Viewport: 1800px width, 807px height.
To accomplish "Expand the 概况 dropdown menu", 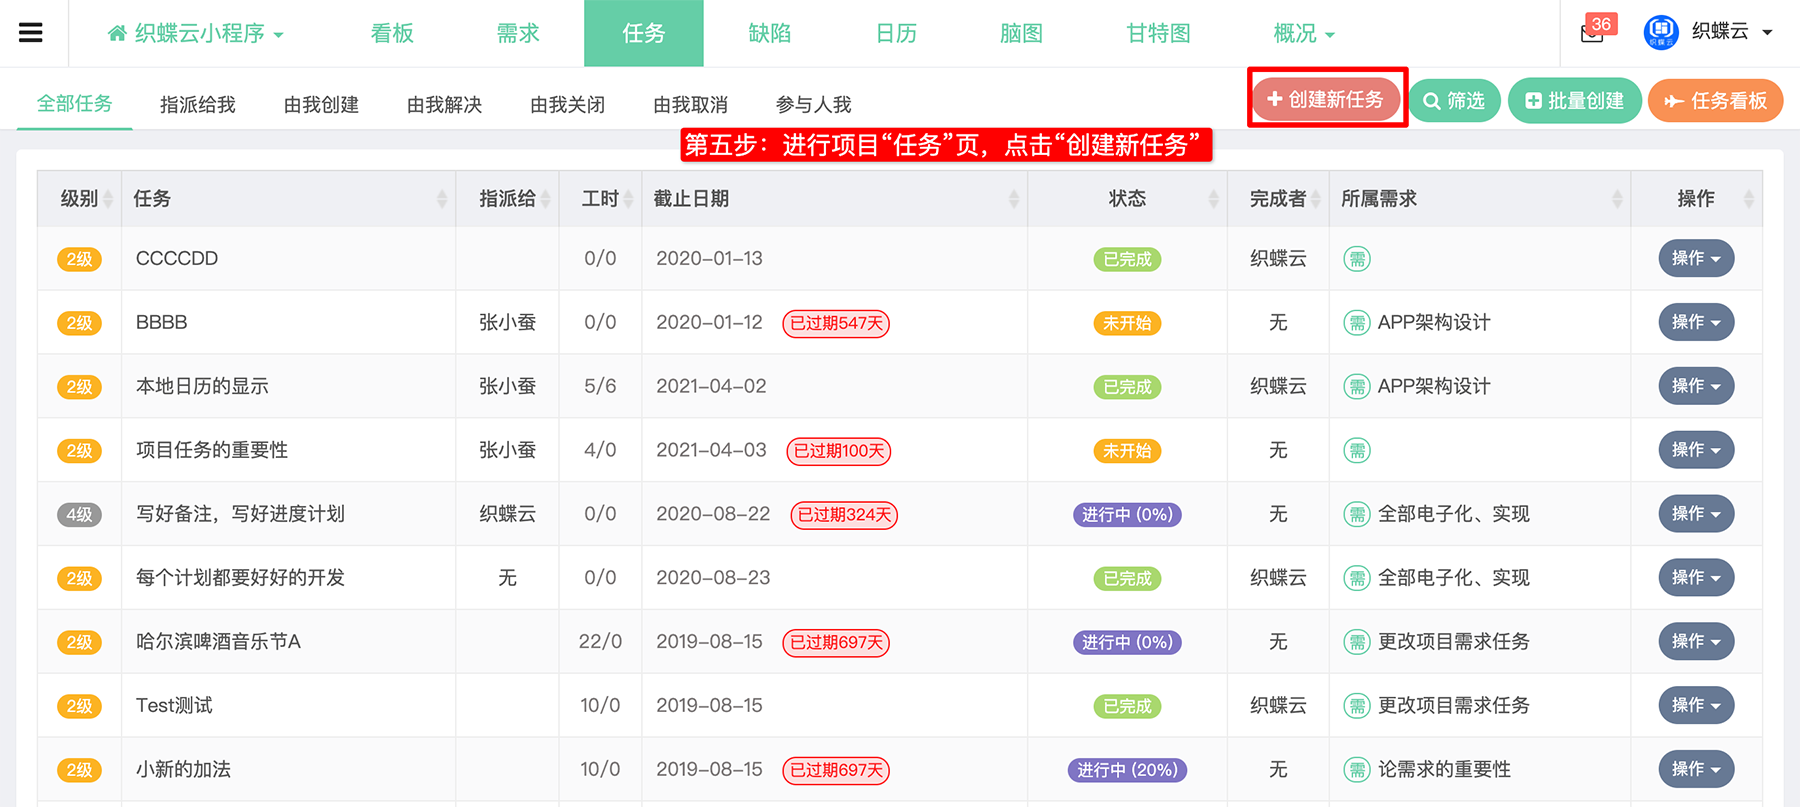I will (x=1304, y=33).
